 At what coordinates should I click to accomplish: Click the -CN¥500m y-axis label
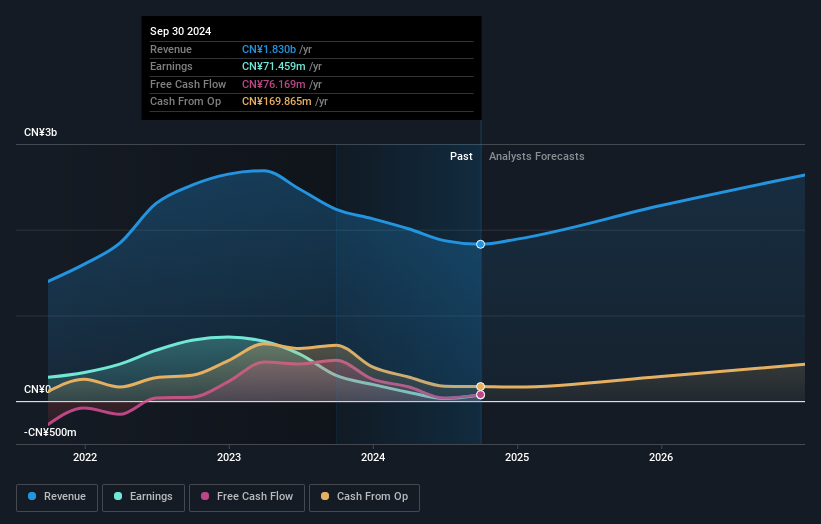[50, 432]
